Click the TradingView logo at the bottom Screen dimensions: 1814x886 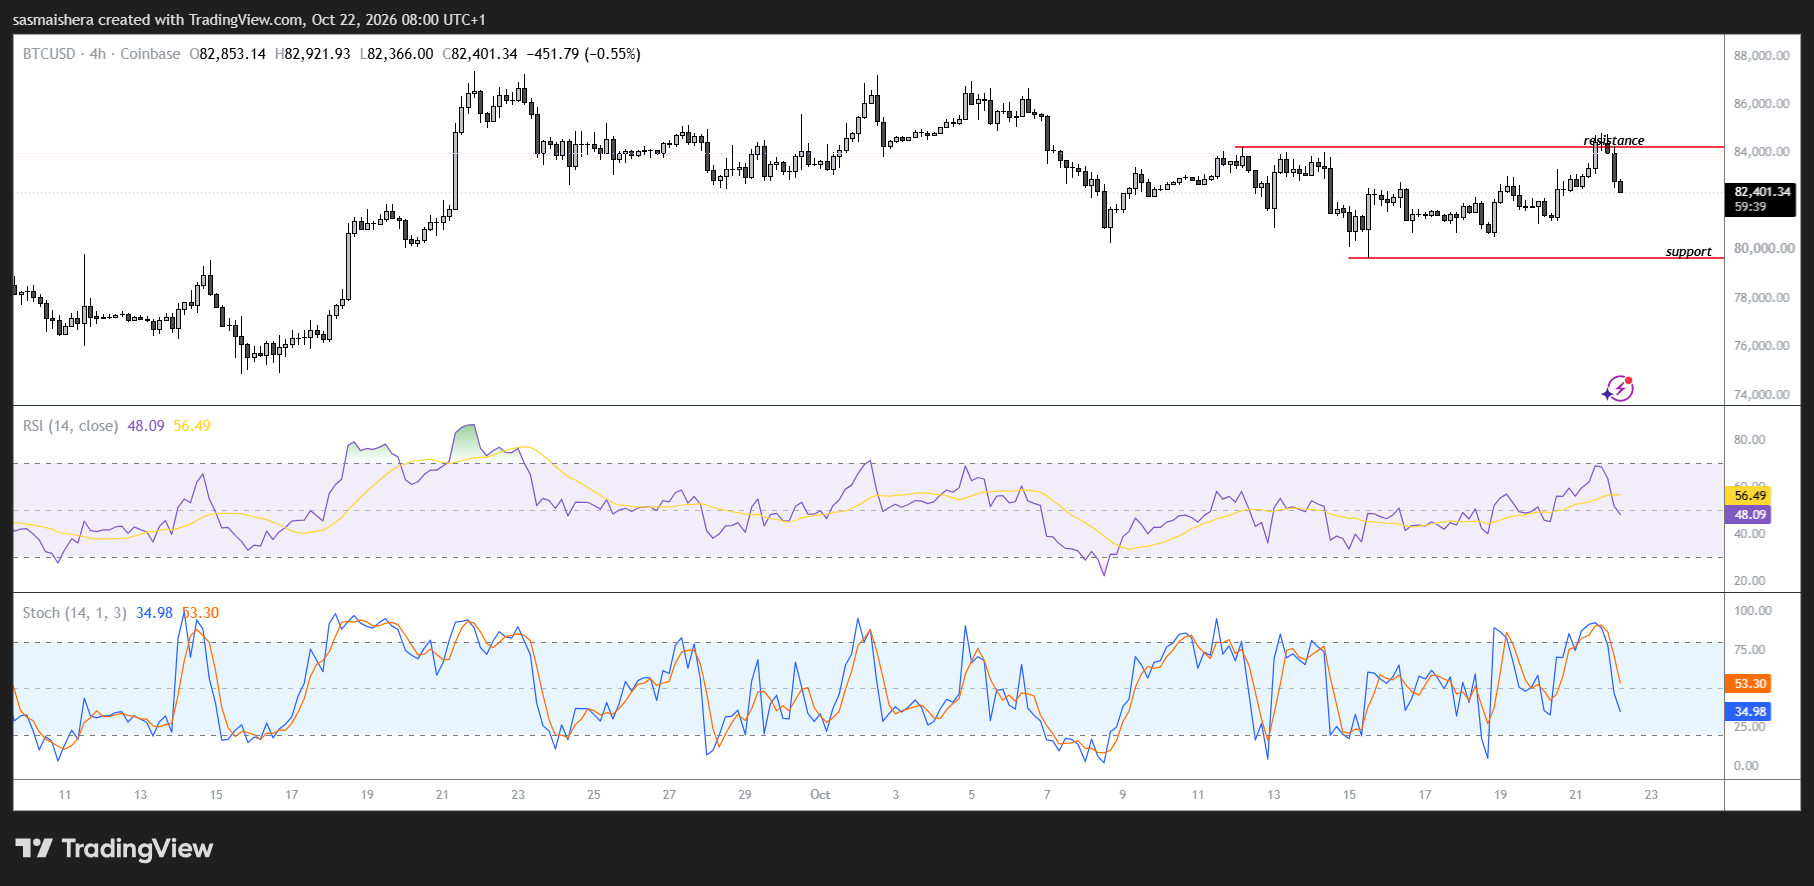(x=114, y=849)
